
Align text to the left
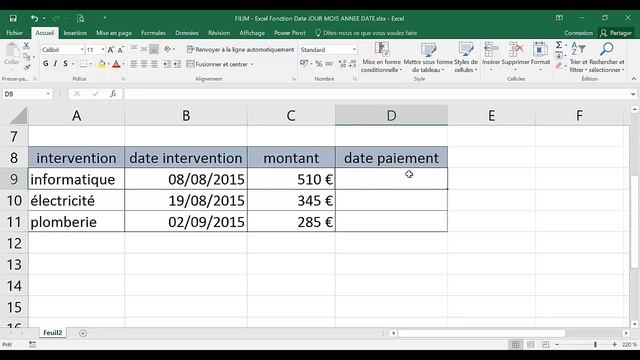coord(134,64)
